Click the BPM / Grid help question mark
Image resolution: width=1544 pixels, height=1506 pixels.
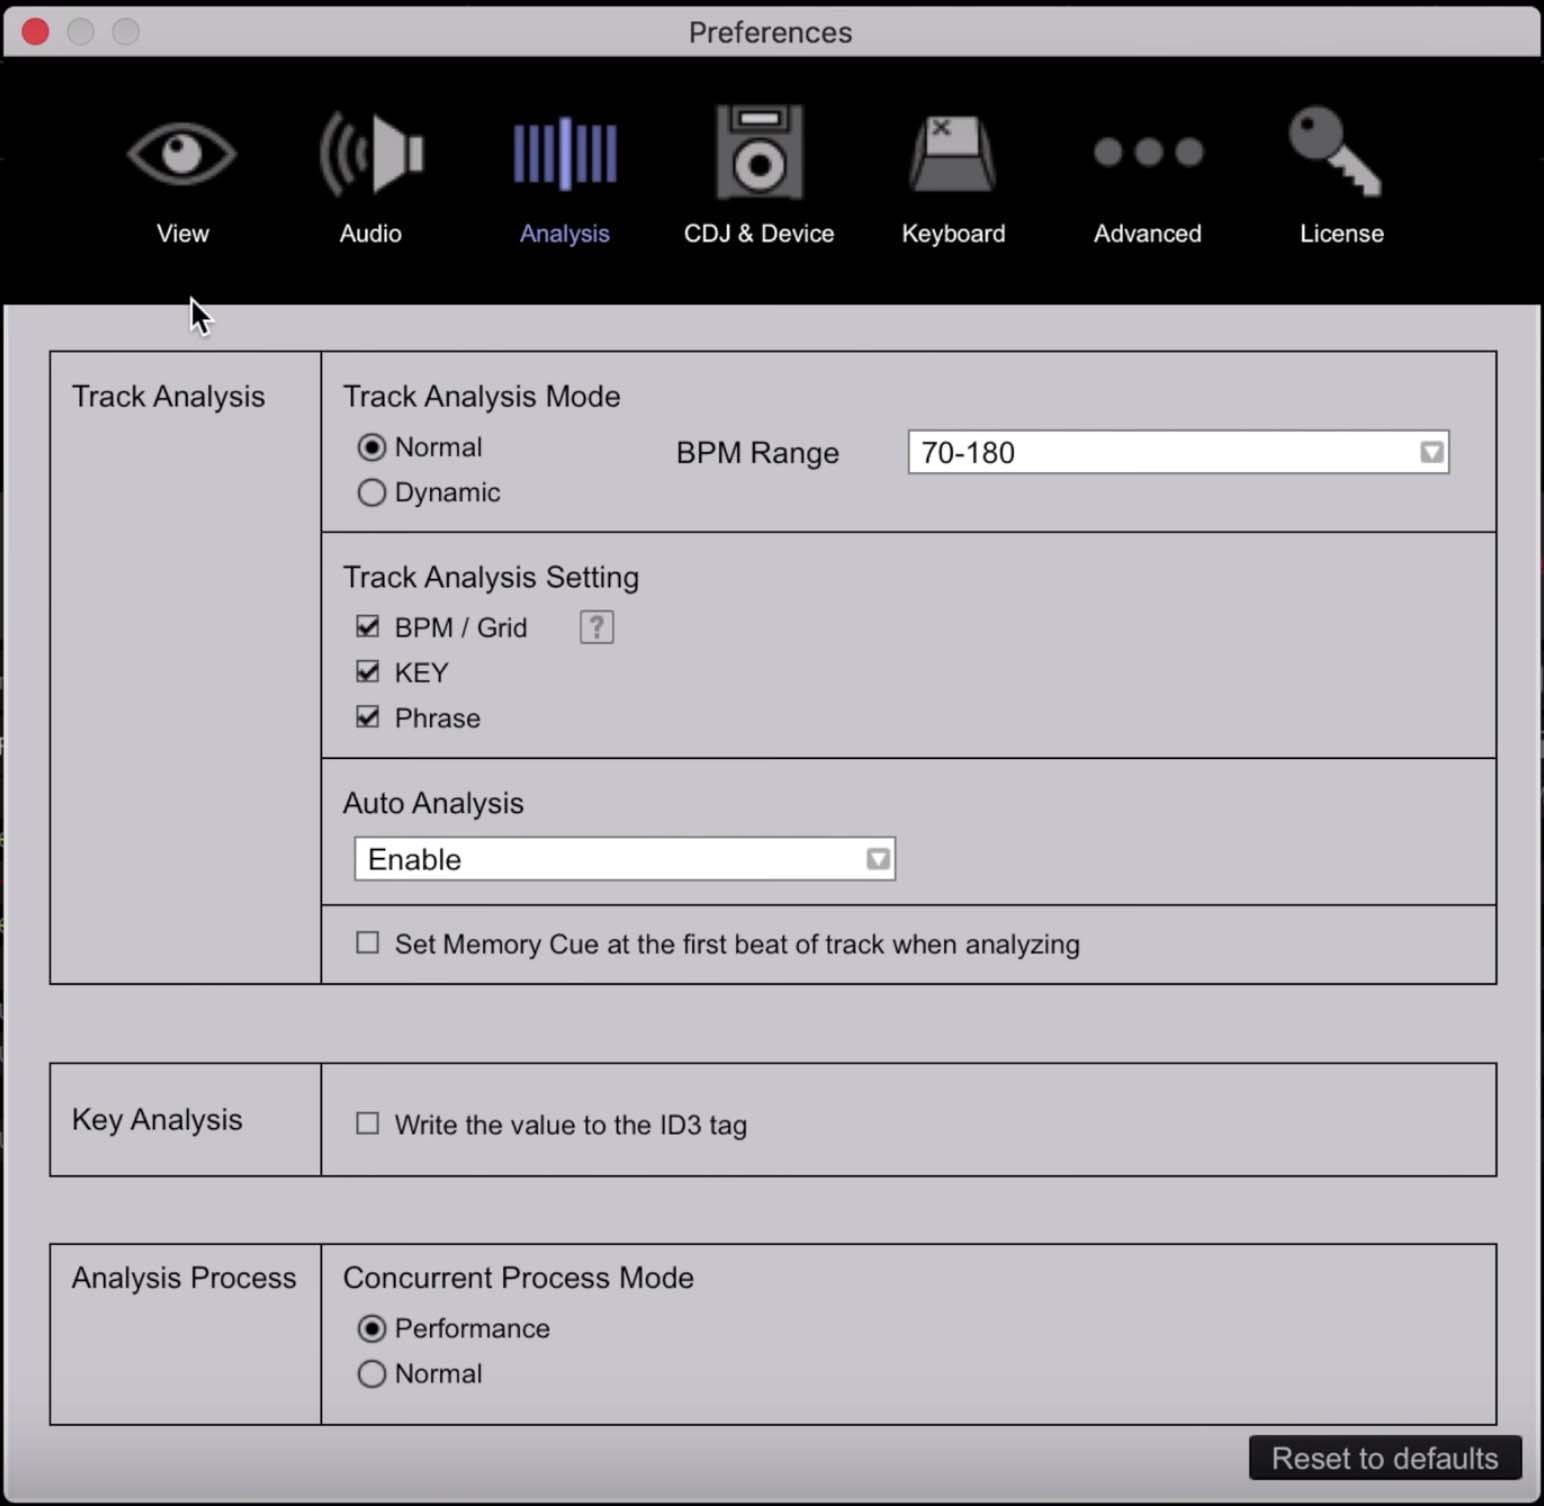pos(596,627)
